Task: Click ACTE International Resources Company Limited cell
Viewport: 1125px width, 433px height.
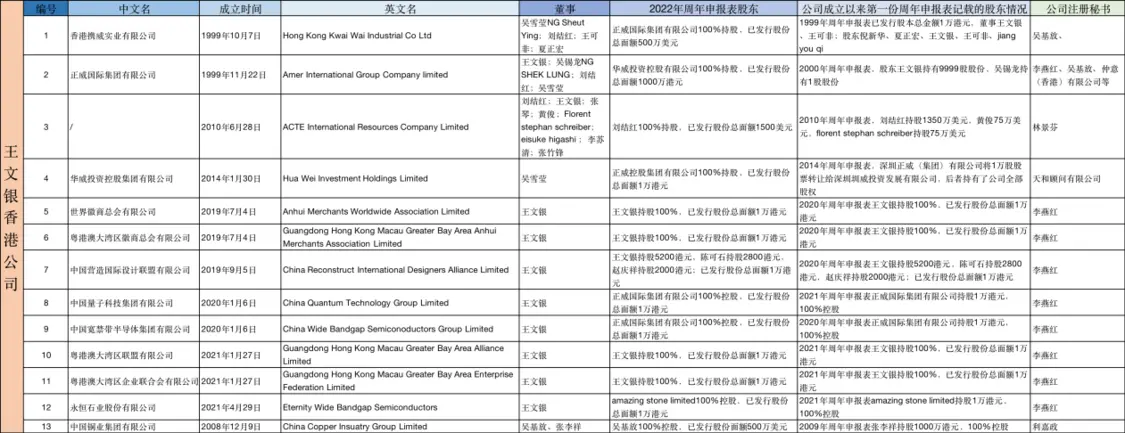Action: (376, 128)
